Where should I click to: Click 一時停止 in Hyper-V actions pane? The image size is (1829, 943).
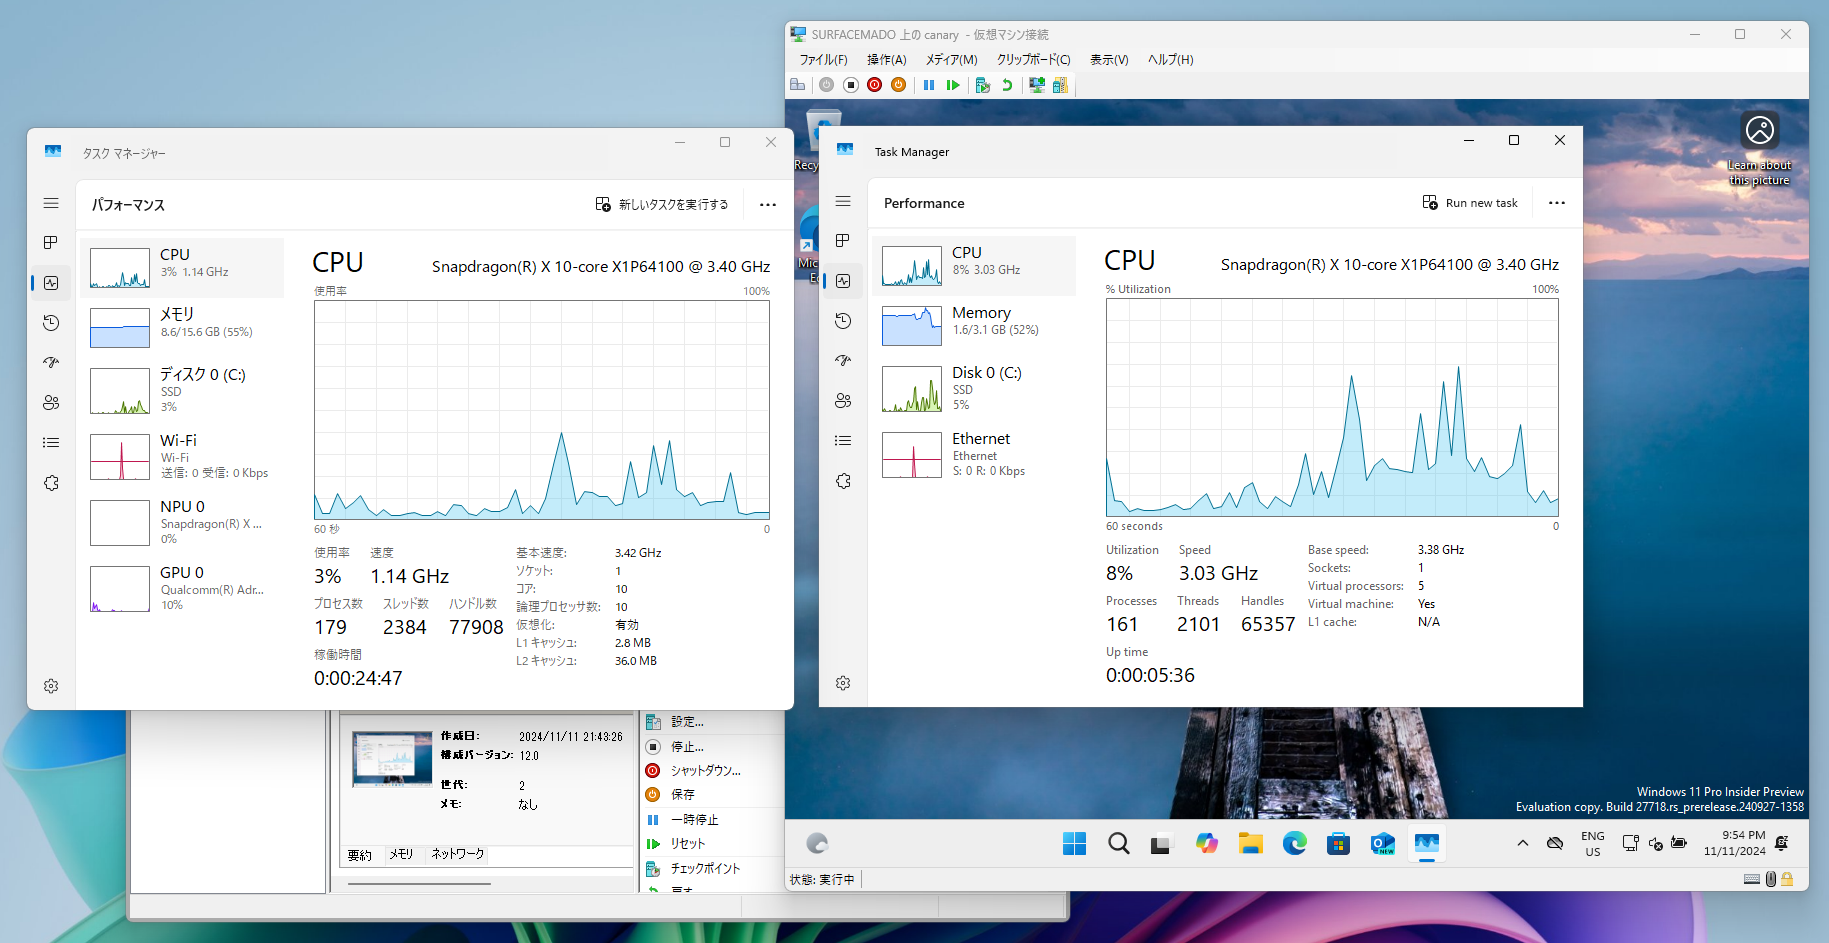pos(694,820)
